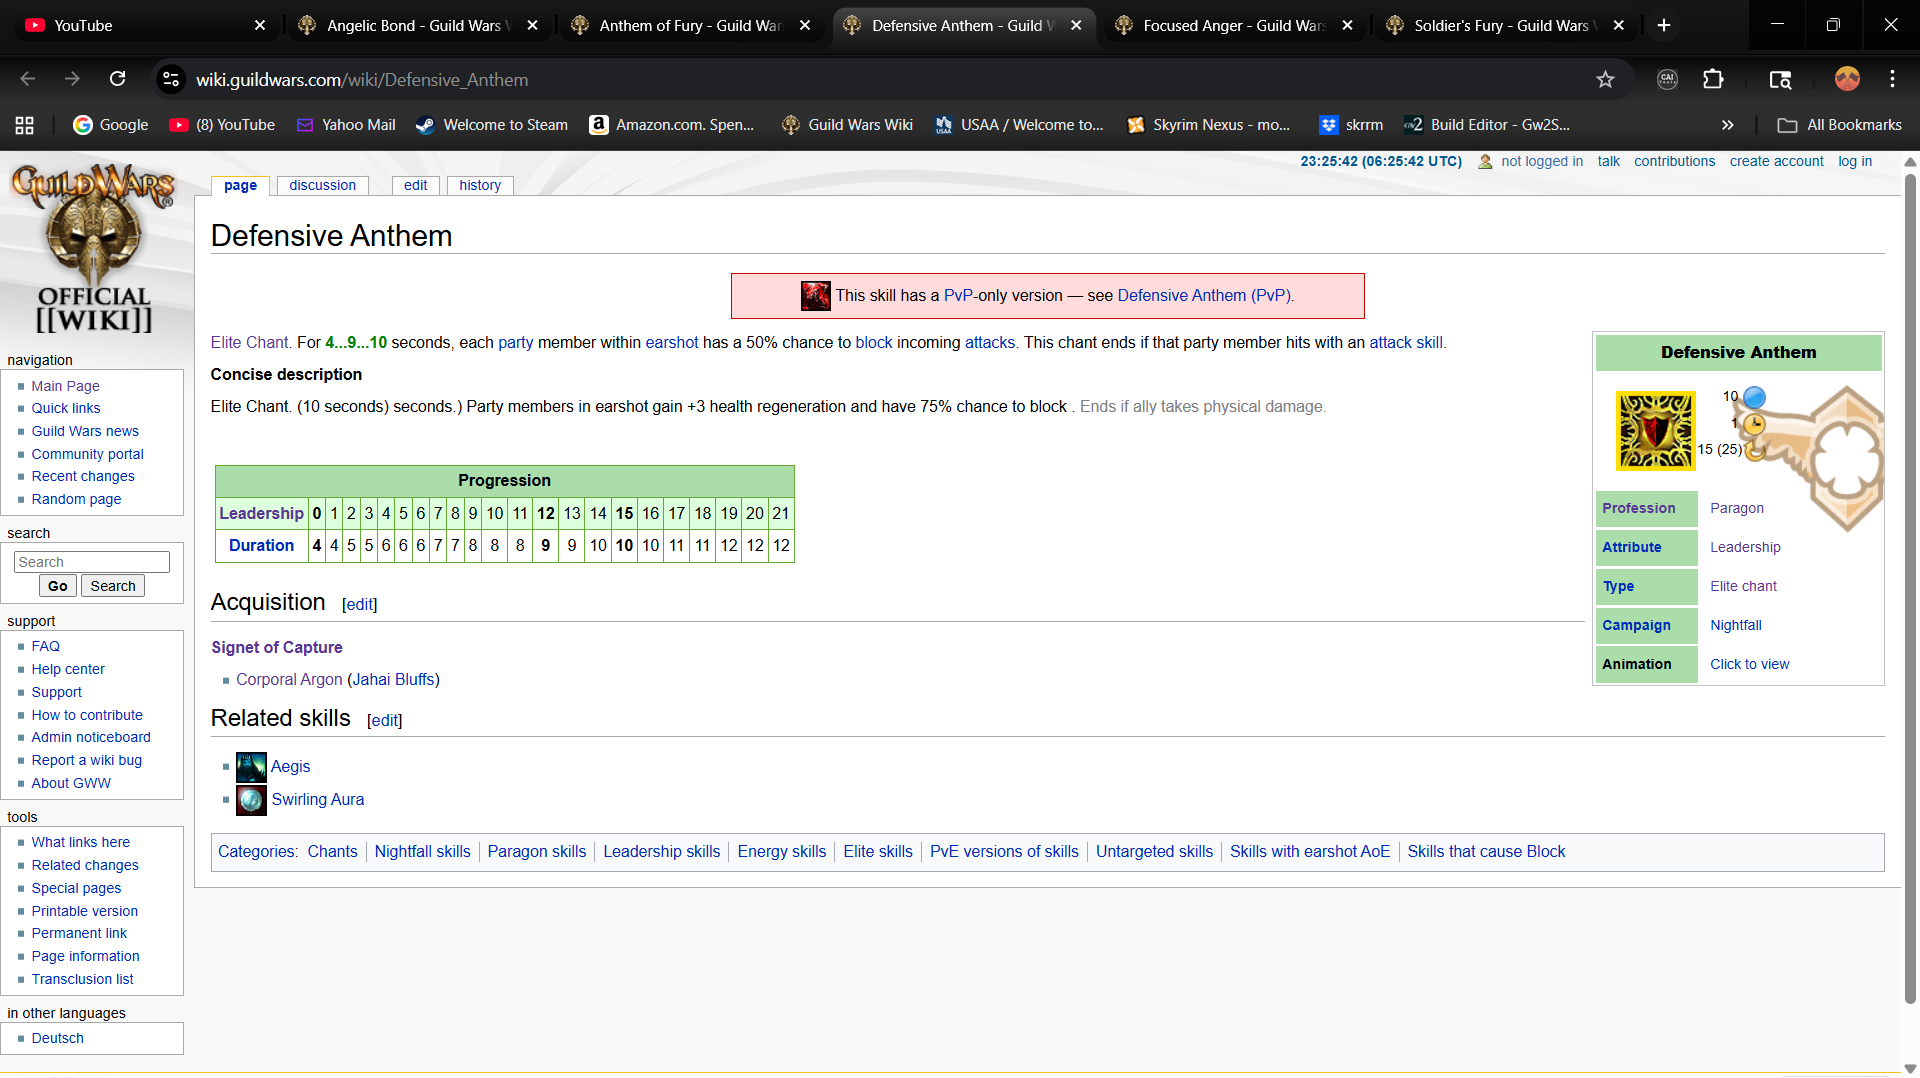Screen dimensions: 1920x1078
Task: Open the Elite Chant link in description
Action: coord(249,343)
